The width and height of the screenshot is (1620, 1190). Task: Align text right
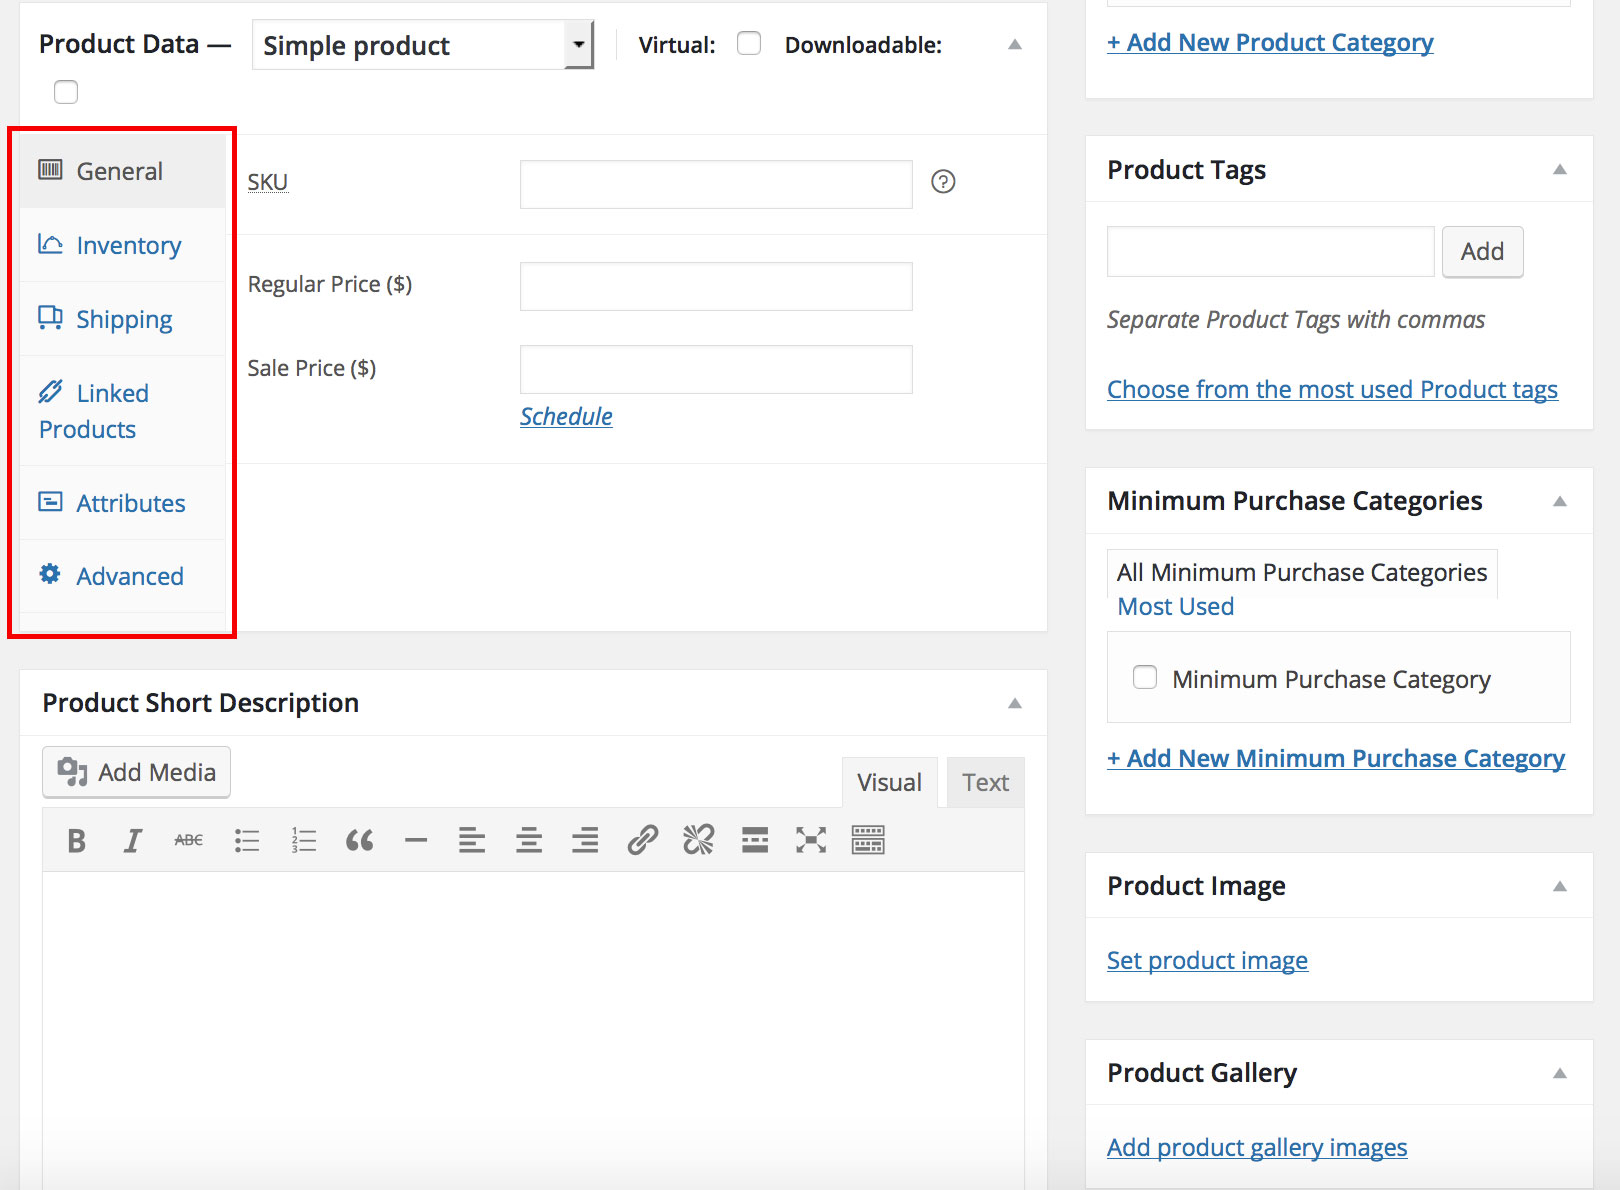pos(585,841)
